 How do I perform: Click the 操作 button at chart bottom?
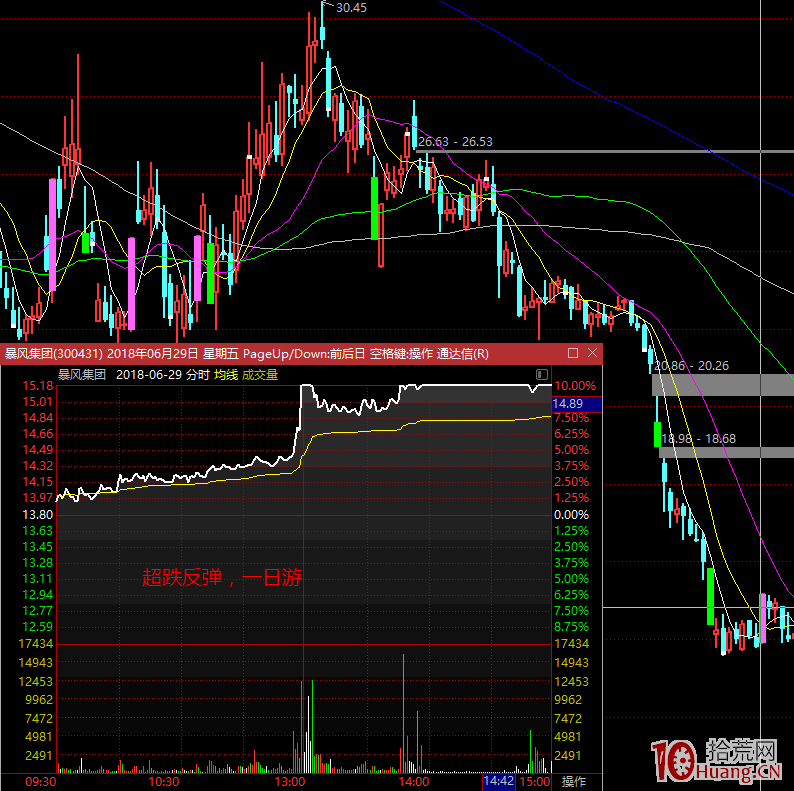click(x=574, y=782)
